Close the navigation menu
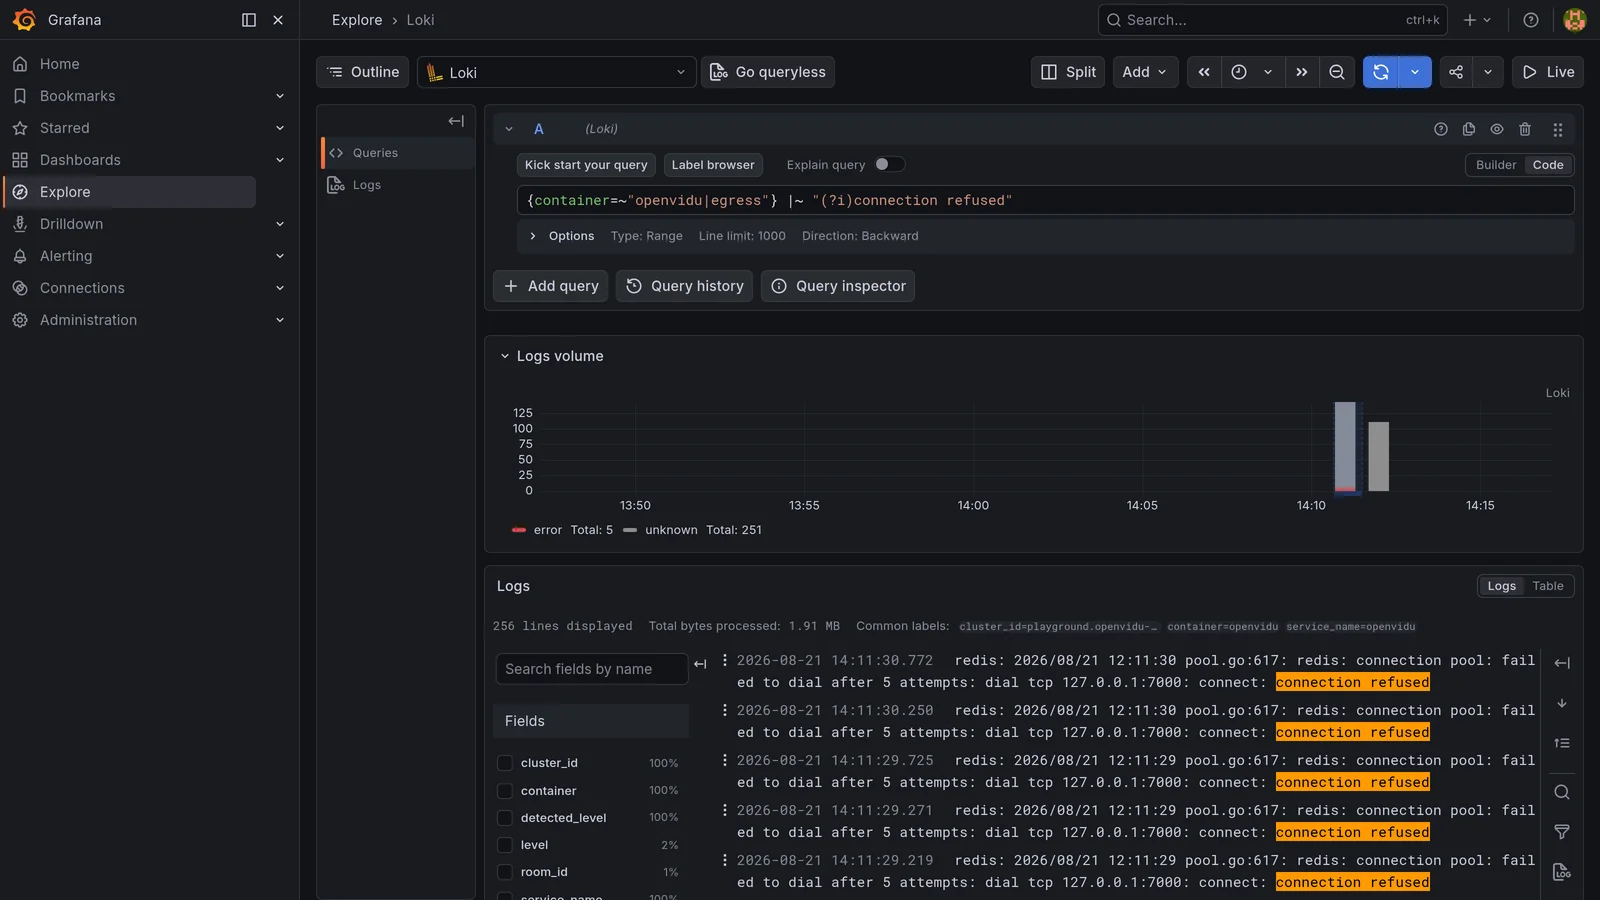Image resolution: width=1600 pixels, height=900 pixels. 278,20
